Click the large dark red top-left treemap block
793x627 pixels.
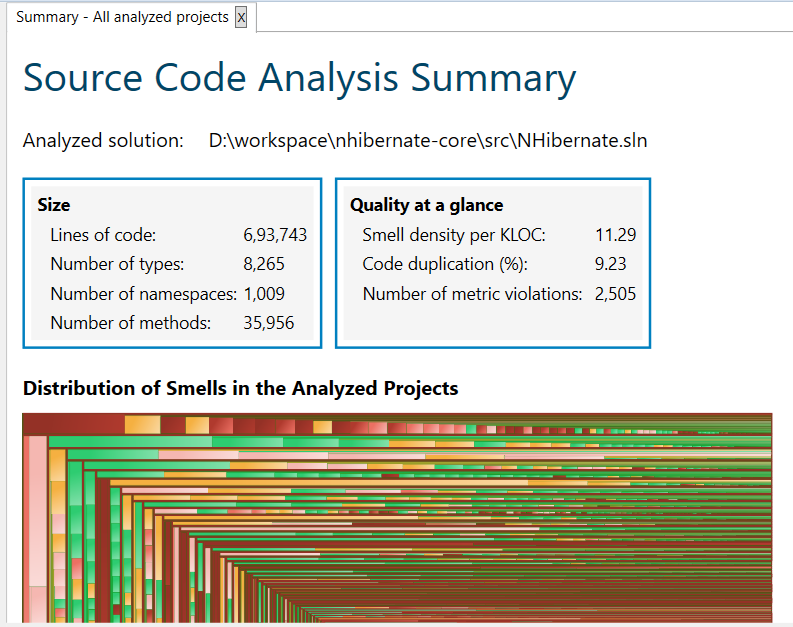tap(72, 425)
